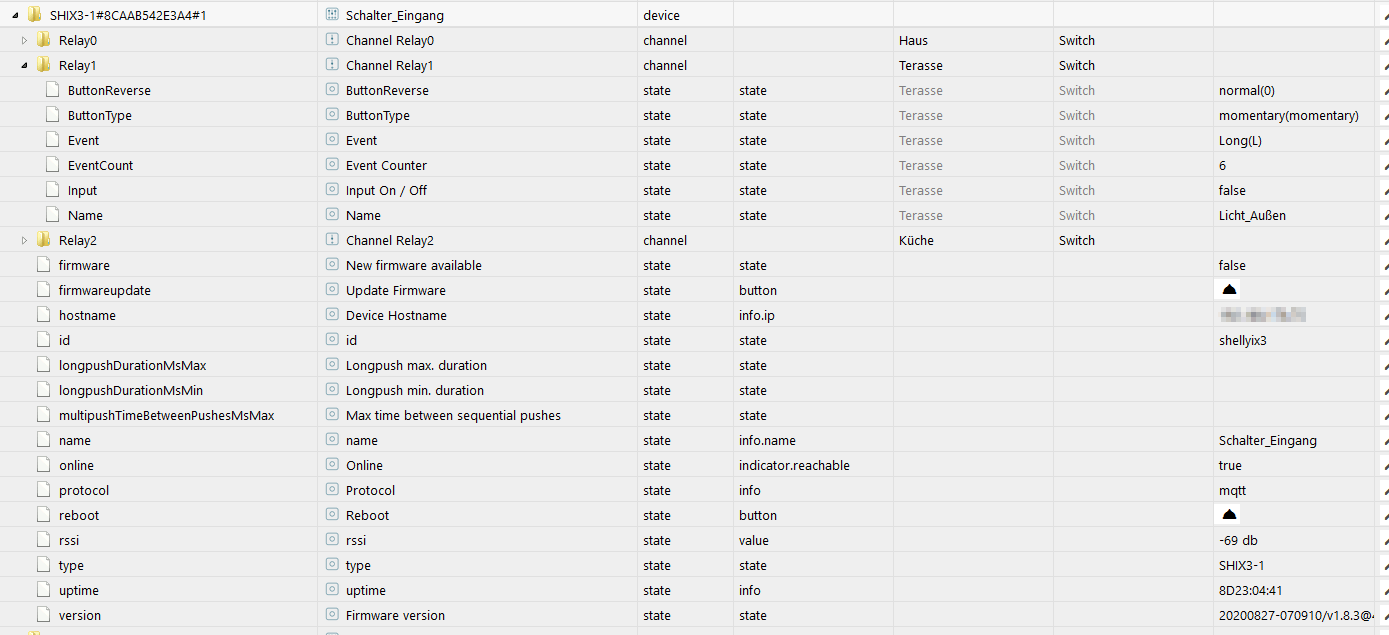Click the device icon beside Schalter_Eingang
The width and height of the screenshot is (1389, 635).
(x=332, y=15)
